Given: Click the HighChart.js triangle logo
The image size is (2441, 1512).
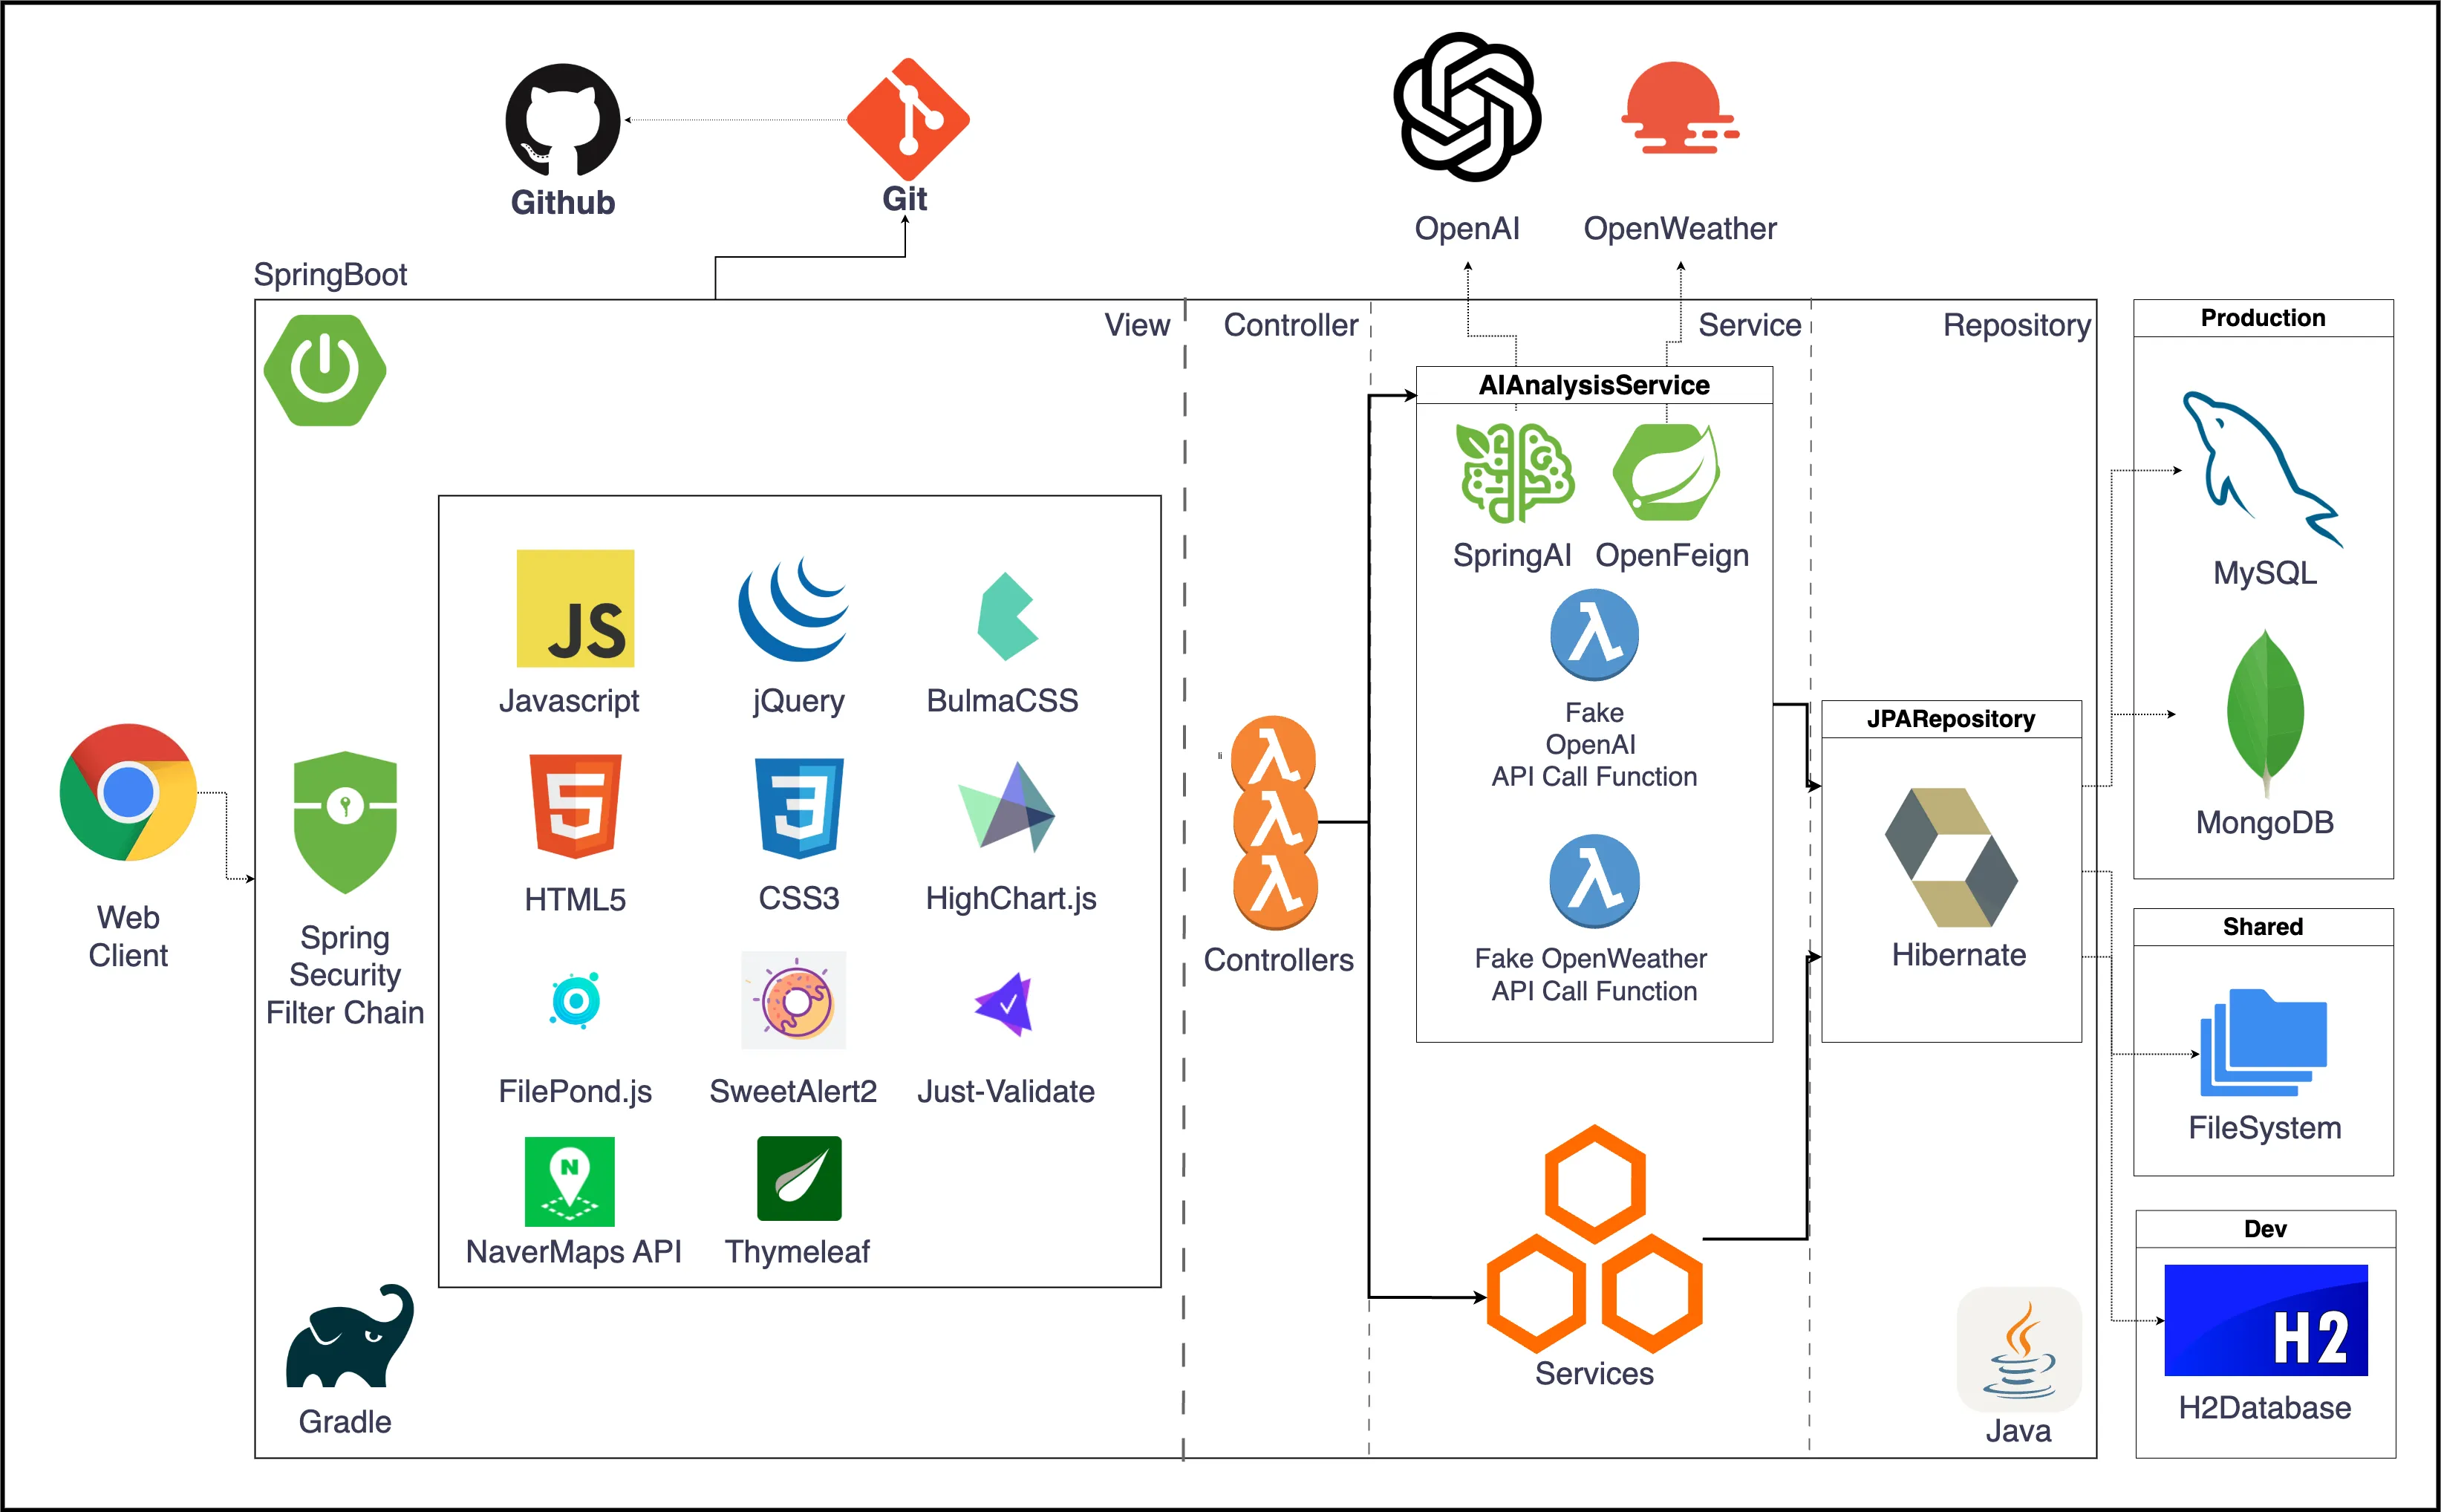Looking at the screenshot, I should pos(1007,807).
